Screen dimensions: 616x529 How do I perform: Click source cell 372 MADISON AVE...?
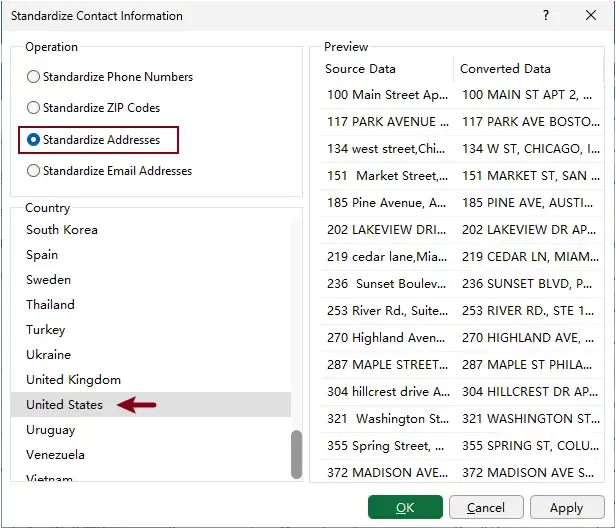click(x=387, y=472)
